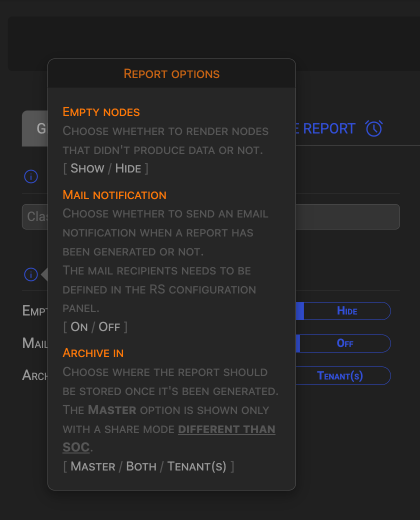Click the blue handle left of Hide

(x=300, y=311)
